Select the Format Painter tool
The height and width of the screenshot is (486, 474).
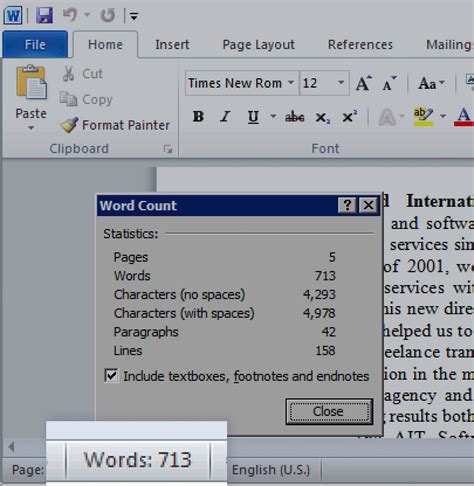pyautogui.click(x=115, y=125)
